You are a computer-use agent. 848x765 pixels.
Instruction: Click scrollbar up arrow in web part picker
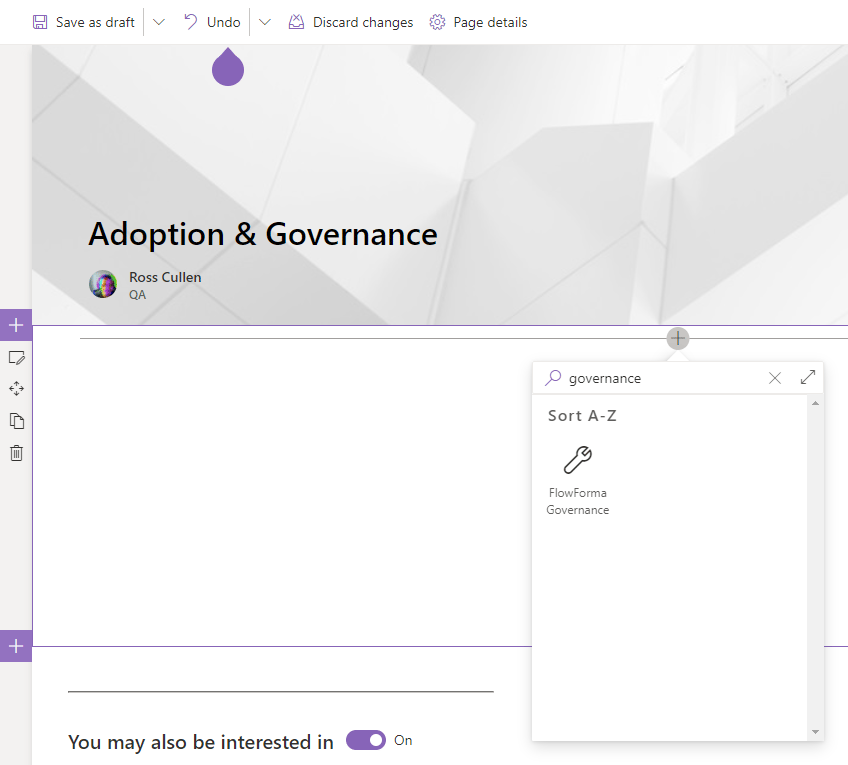pyautogui.click(x=815, y=403)
